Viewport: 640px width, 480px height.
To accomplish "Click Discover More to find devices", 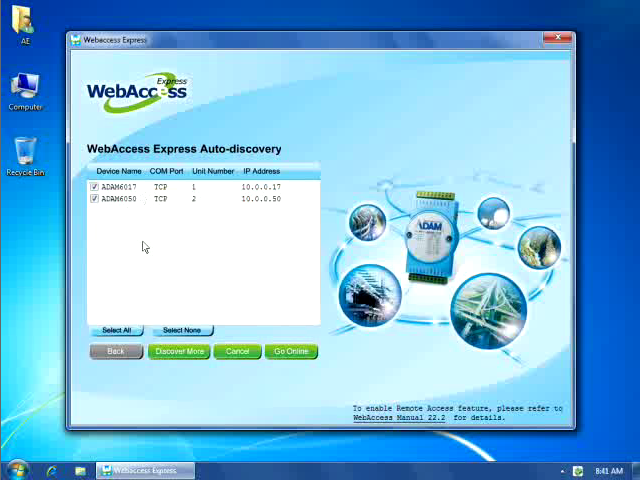I will tap(179, 351).
